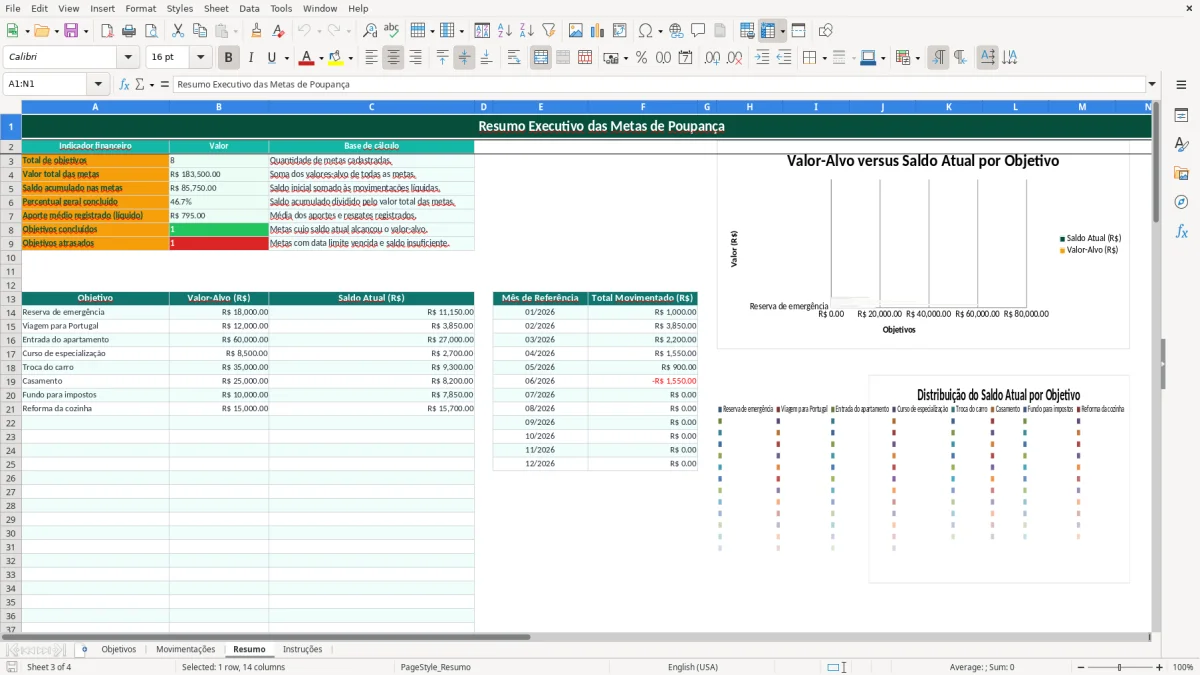The height and width of the screenshot is (675, 1200).
Task: Toggle Wrap Text button
Action: pyautogui.click(x=514, y=58)
